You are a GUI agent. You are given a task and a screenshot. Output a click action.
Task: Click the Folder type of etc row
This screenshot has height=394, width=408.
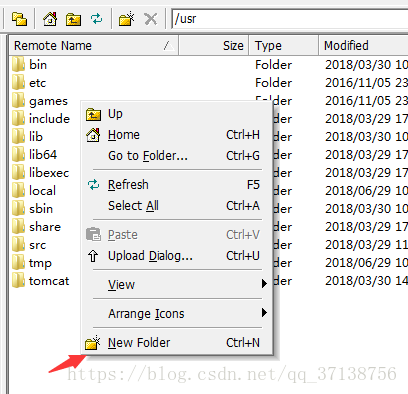(274, 83)
